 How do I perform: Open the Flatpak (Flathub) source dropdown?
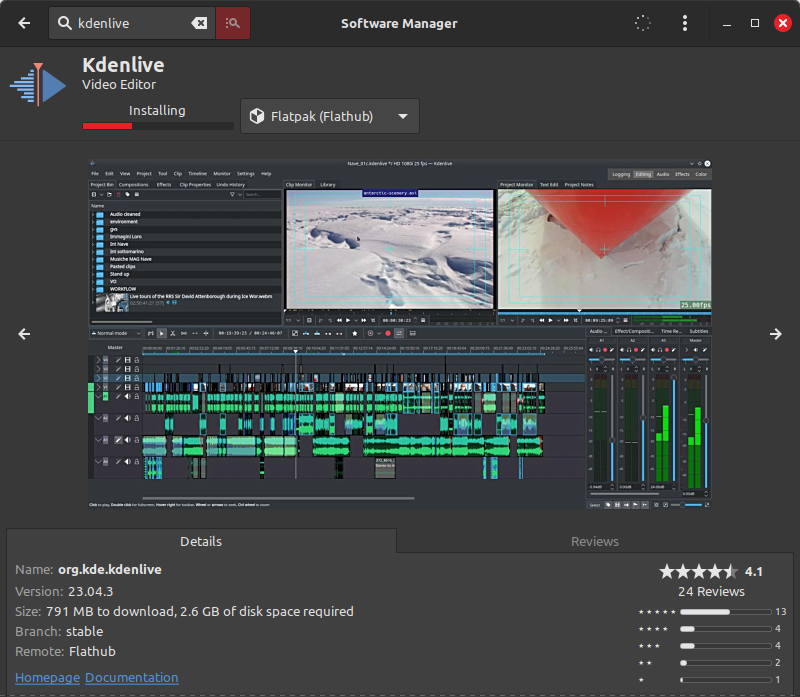click(x=330, y=116)
